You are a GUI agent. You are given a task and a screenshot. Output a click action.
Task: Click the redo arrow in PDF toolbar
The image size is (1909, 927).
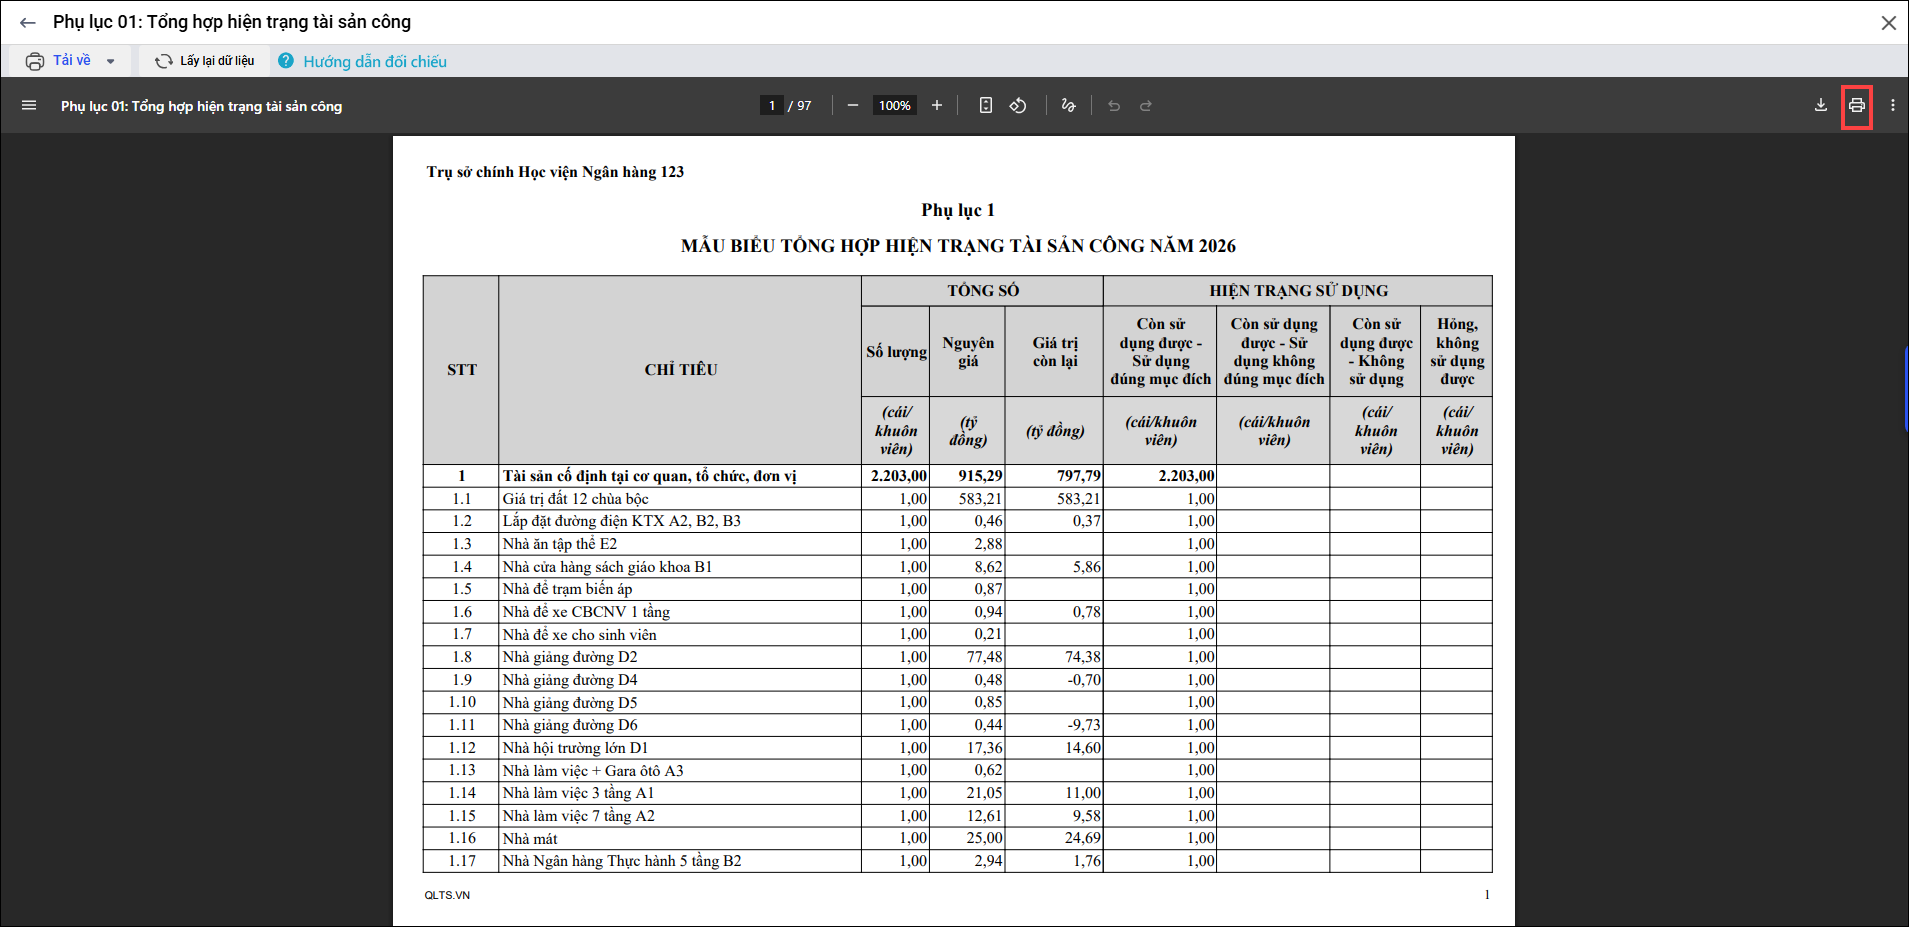pos(1146,105)
